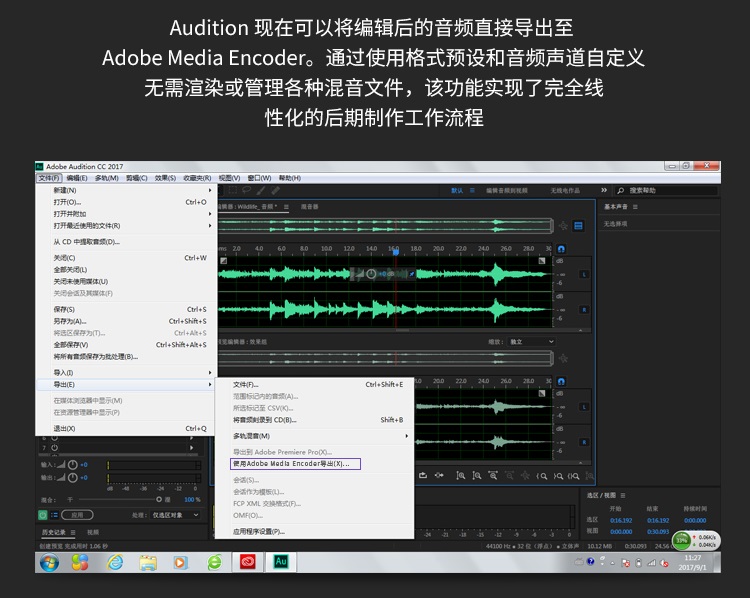Click the fade-out handle on the upper waveform
The image size is (750, 598).
pos(542,261)
